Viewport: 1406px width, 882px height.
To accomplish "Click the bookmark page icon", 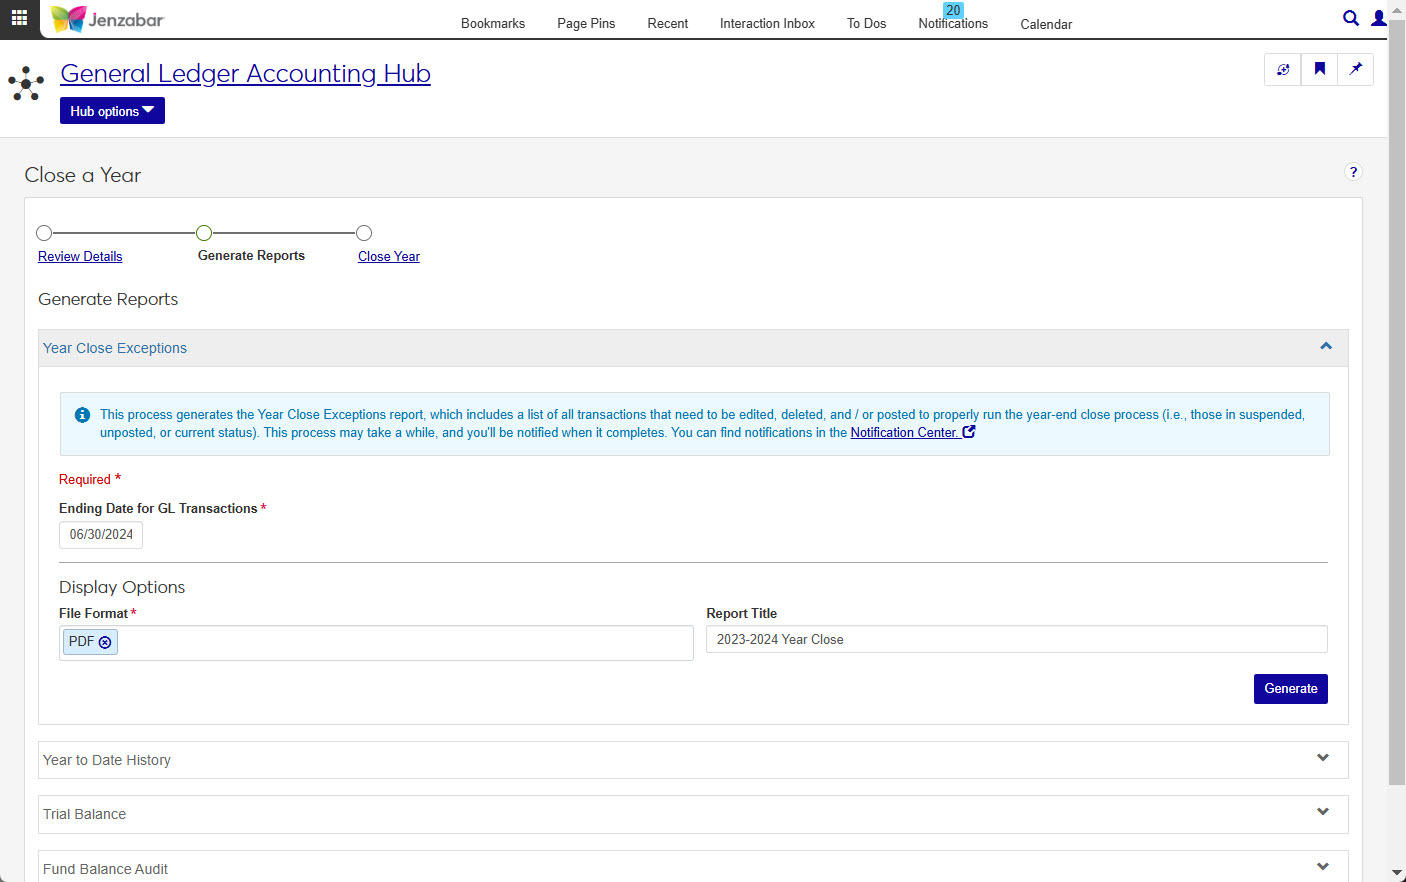I will point(1320,69).
